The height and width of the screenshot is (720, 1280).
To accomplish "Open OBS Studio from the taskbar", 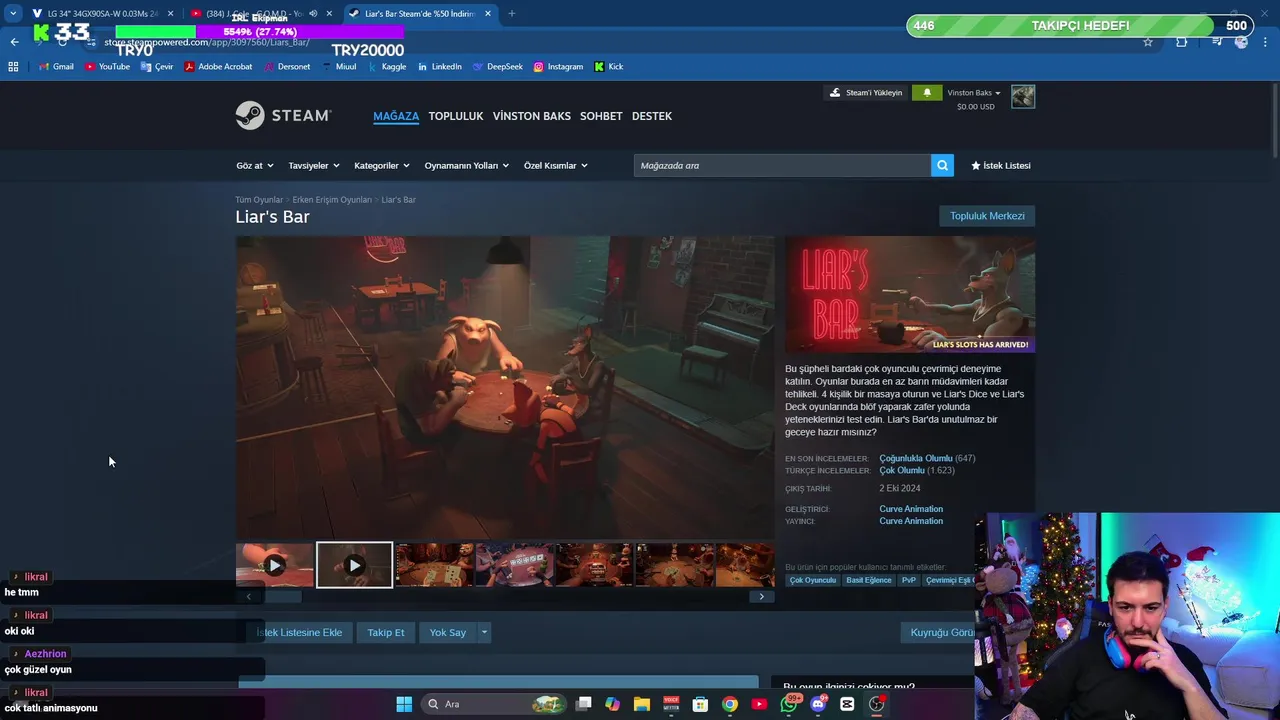I will tap(877, 704).
